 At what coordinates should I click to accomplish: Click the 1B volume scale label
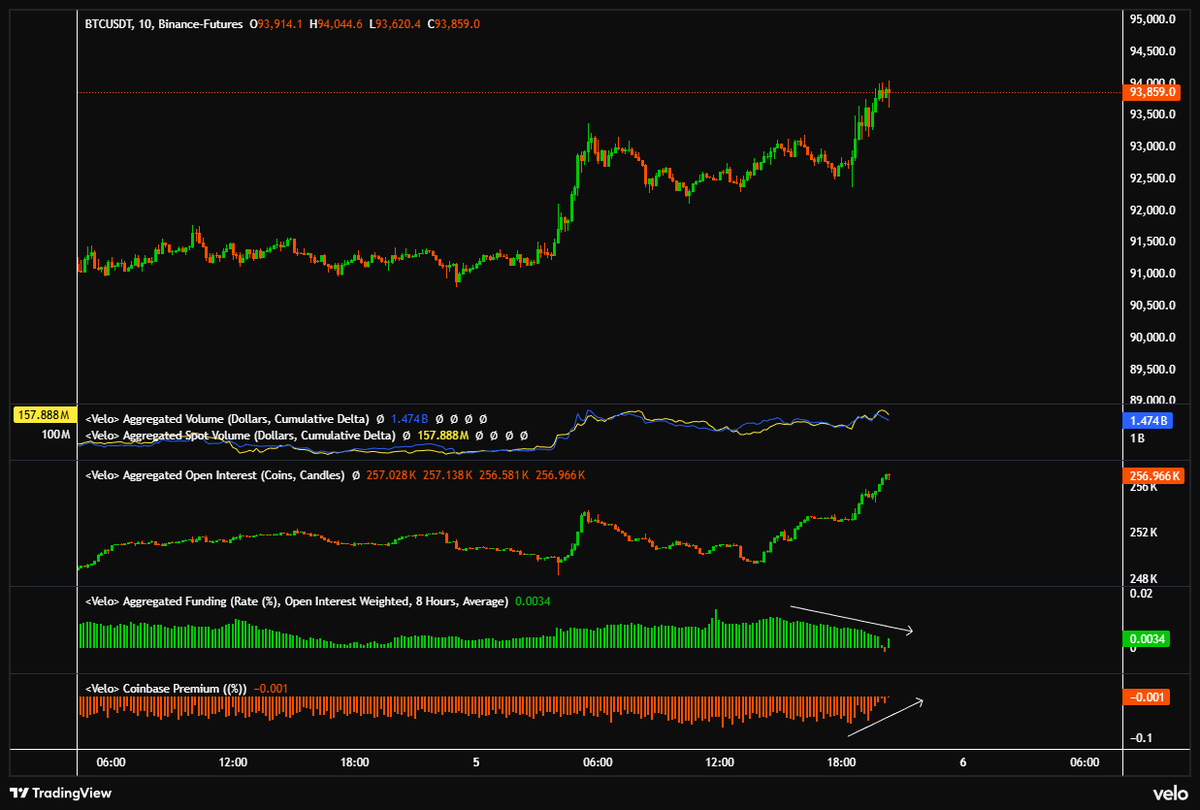1136,439
